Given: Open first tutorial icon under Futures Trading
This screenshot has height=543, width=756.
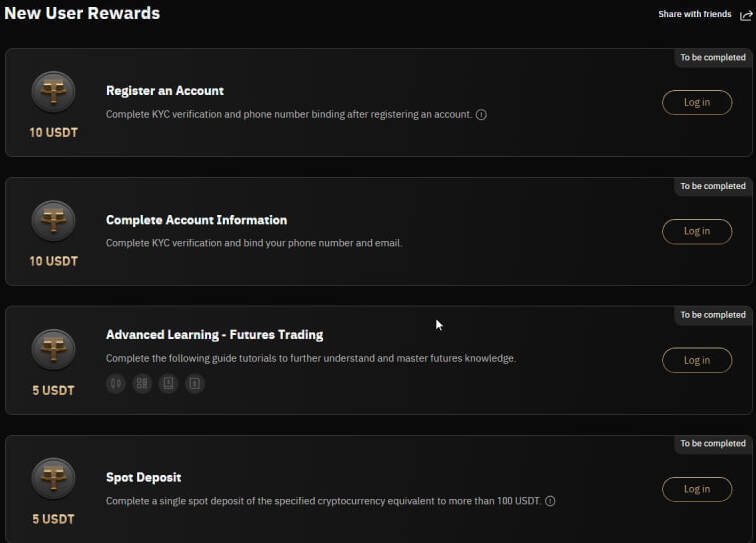Looking at the screenshot, I should pos(116,383).
